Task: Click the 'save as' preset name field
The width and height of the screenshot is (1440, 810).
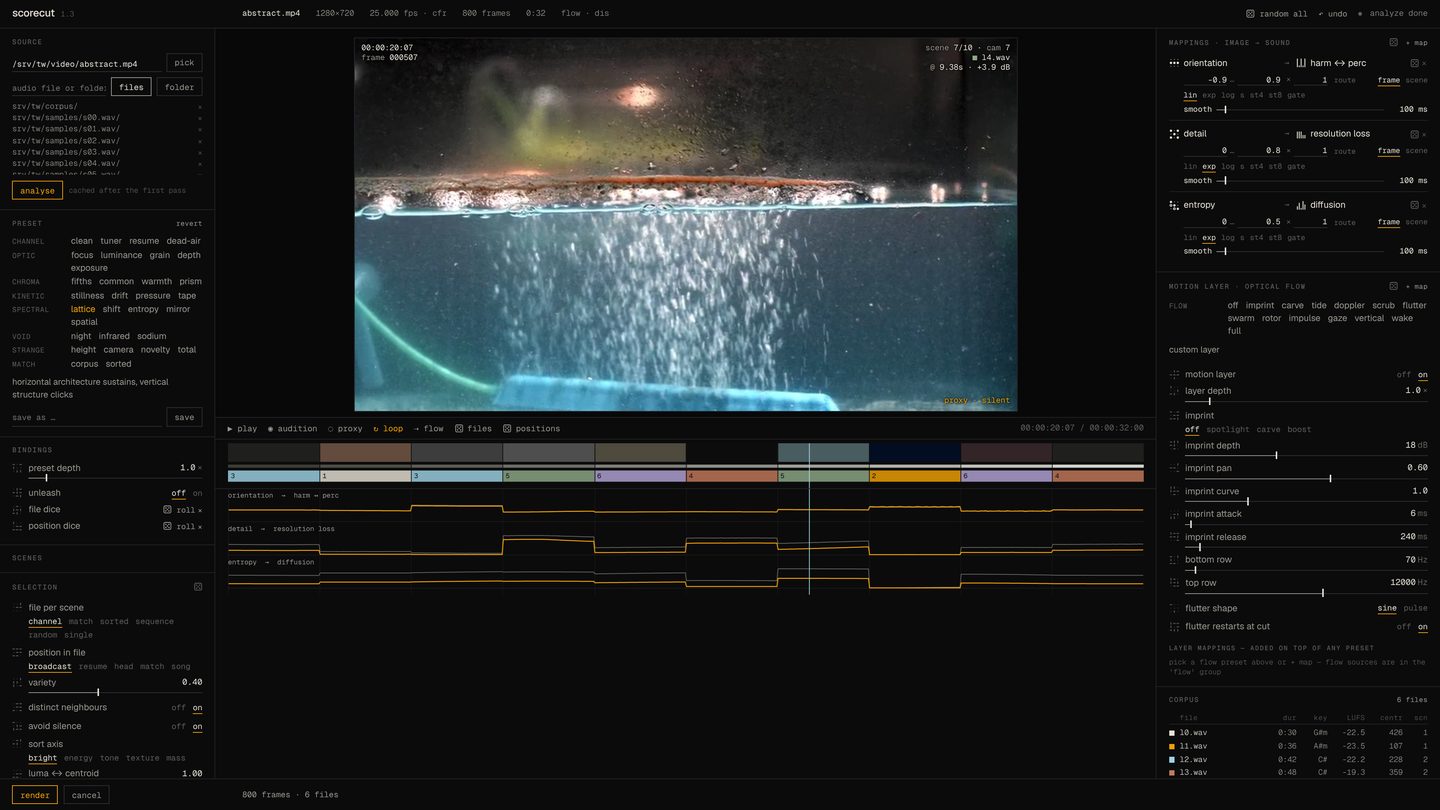Action: point(87,417)
